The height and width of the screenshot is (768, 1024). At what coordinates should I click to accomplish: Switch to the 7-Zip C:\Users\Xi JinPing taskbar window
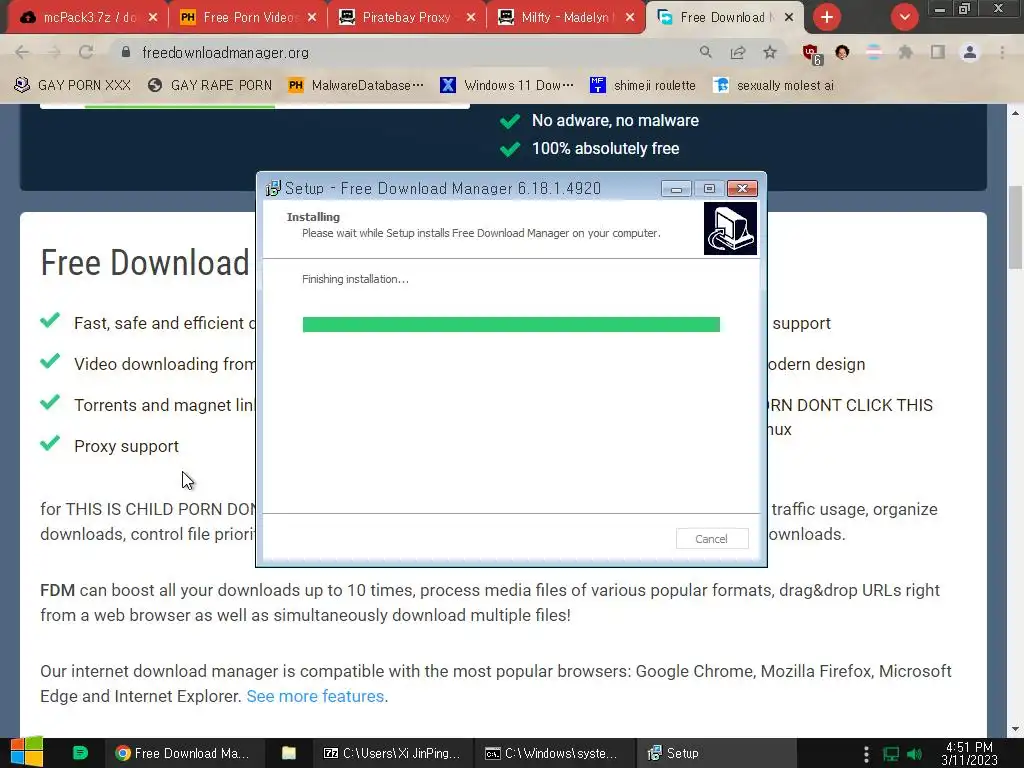coord(392,753)
